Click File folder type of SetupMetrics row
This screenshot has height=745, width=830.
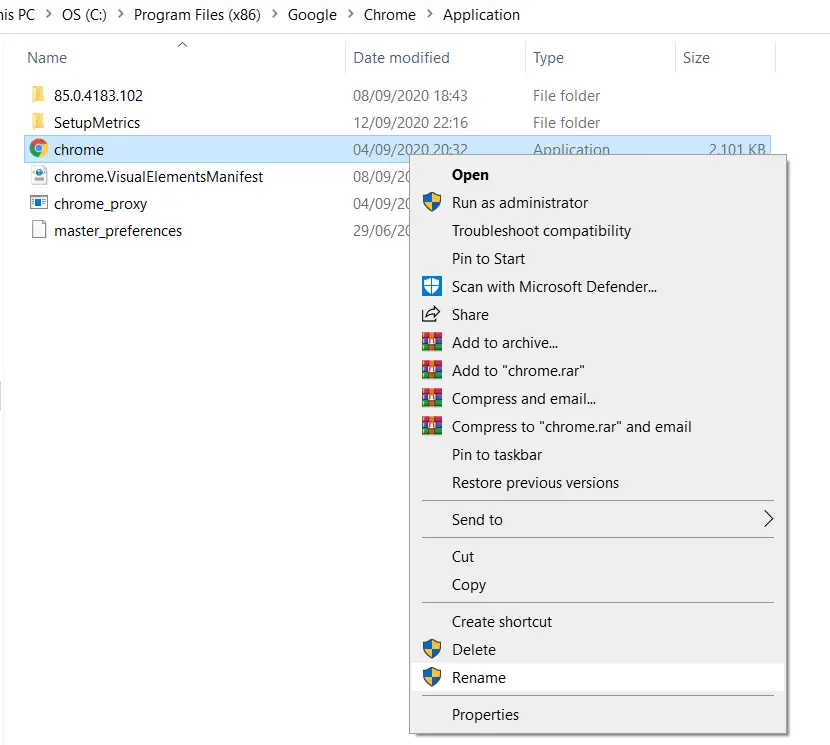point(566,123)
